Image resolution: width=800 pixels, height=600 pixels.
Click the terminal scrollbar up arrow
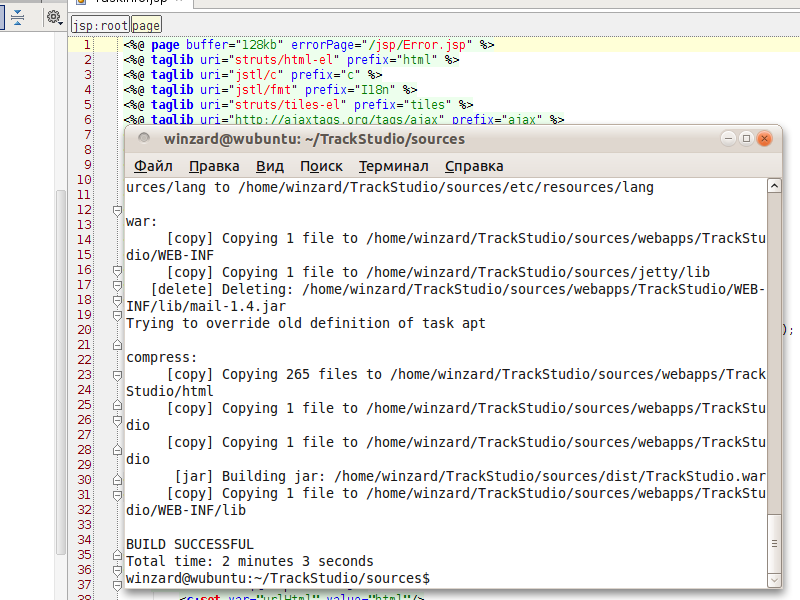coord(773,186)
